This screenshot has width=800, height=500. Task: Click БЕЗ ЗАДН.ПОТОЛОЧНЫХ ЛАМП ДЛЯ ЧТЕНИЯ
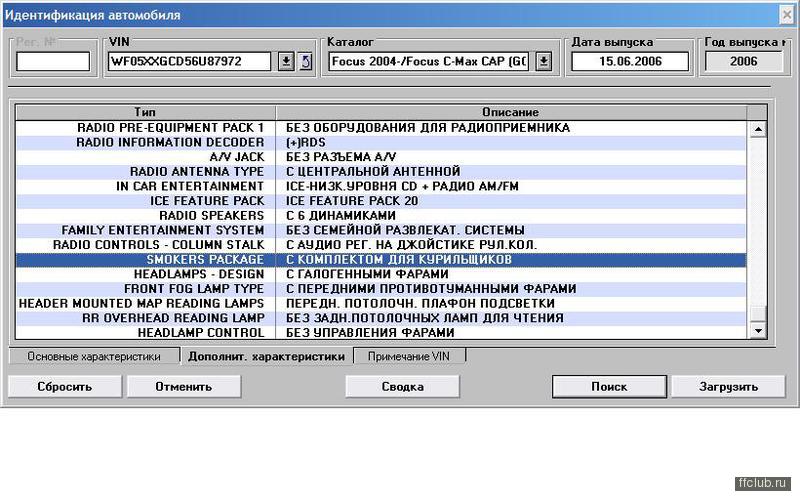point(424,318)
